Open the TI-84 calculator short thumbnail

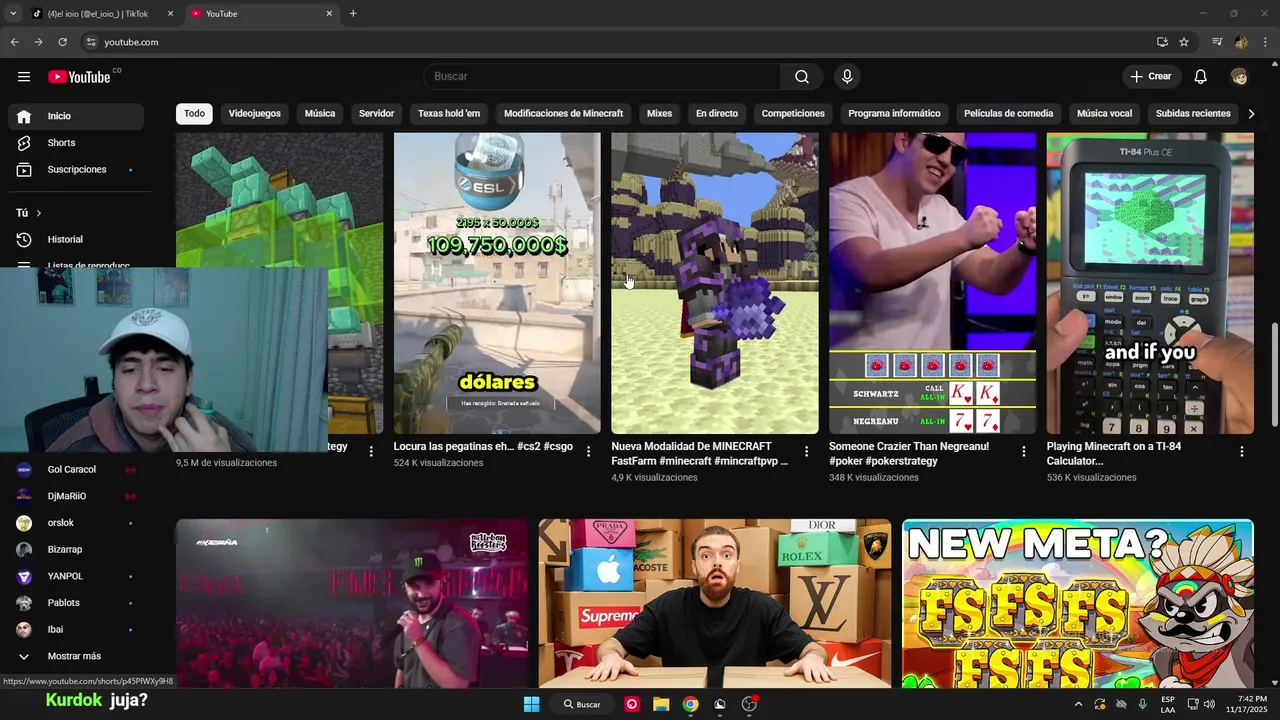tap(1150, 283)
